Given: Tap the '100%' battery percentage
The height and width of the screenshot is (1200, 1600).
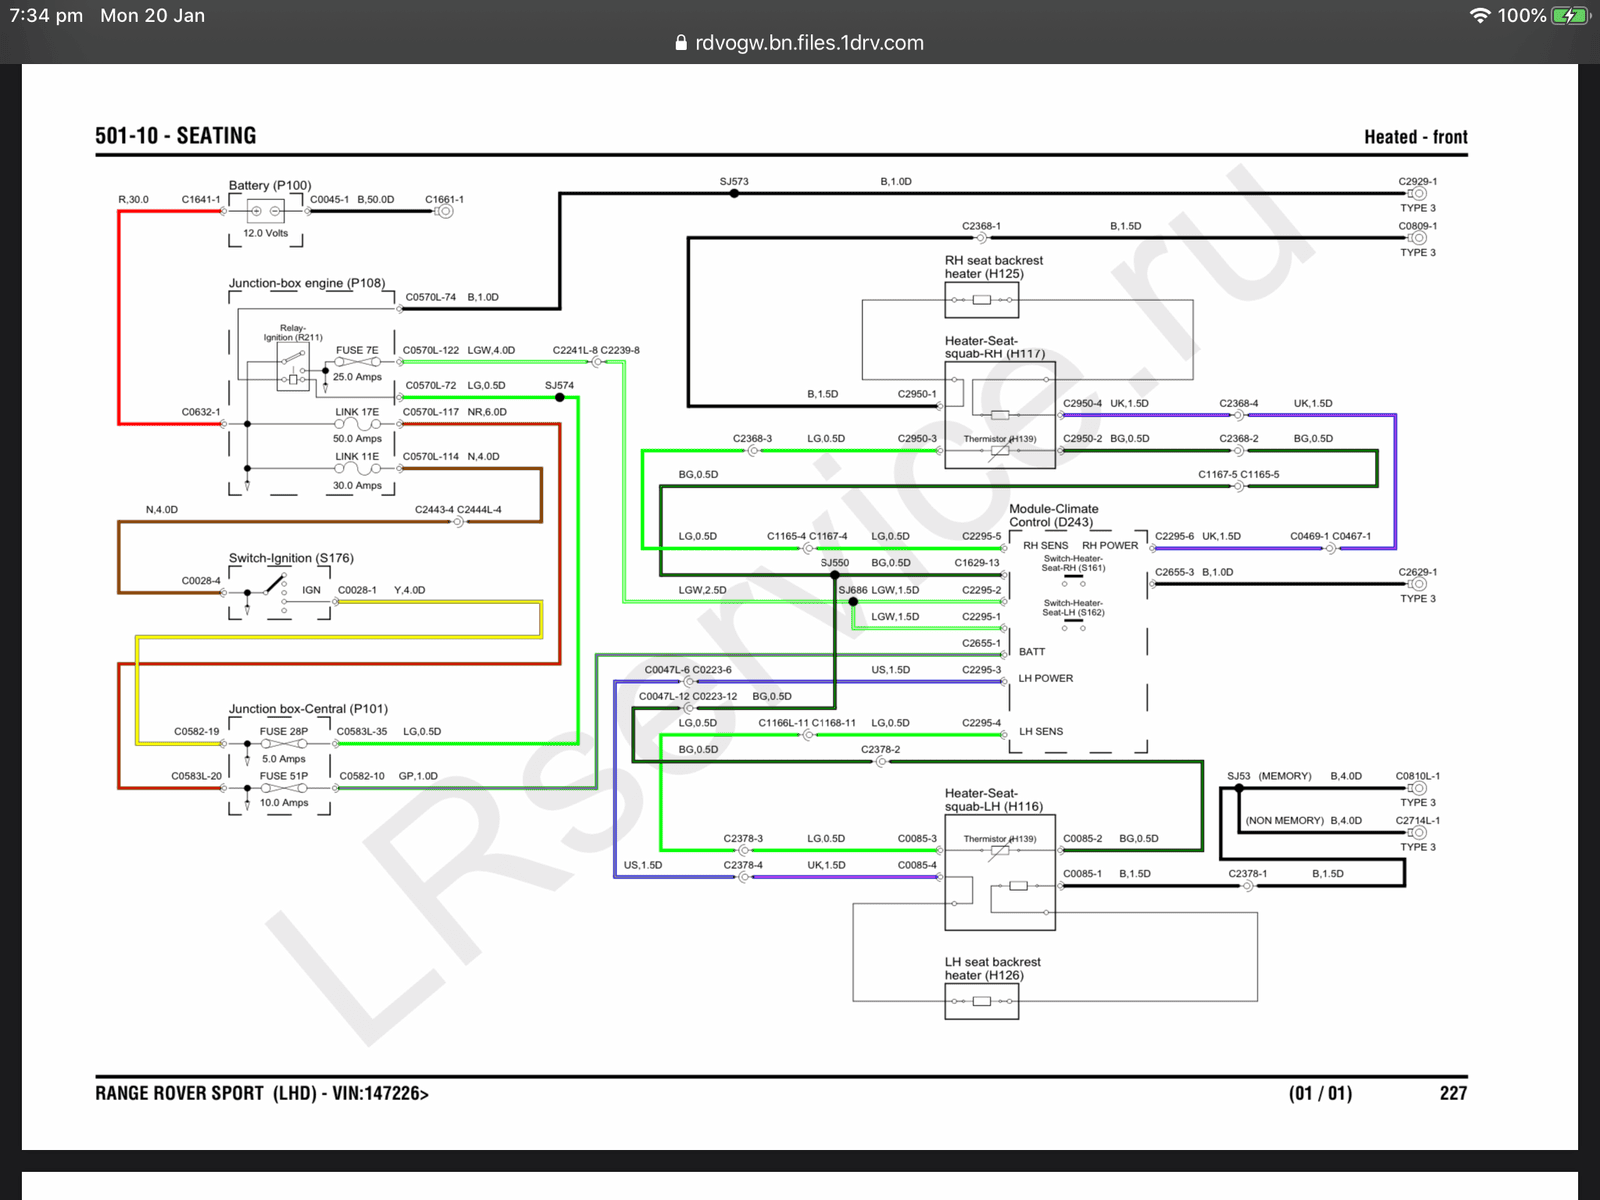Looking at the screenshot, I should coord(1522,16).
